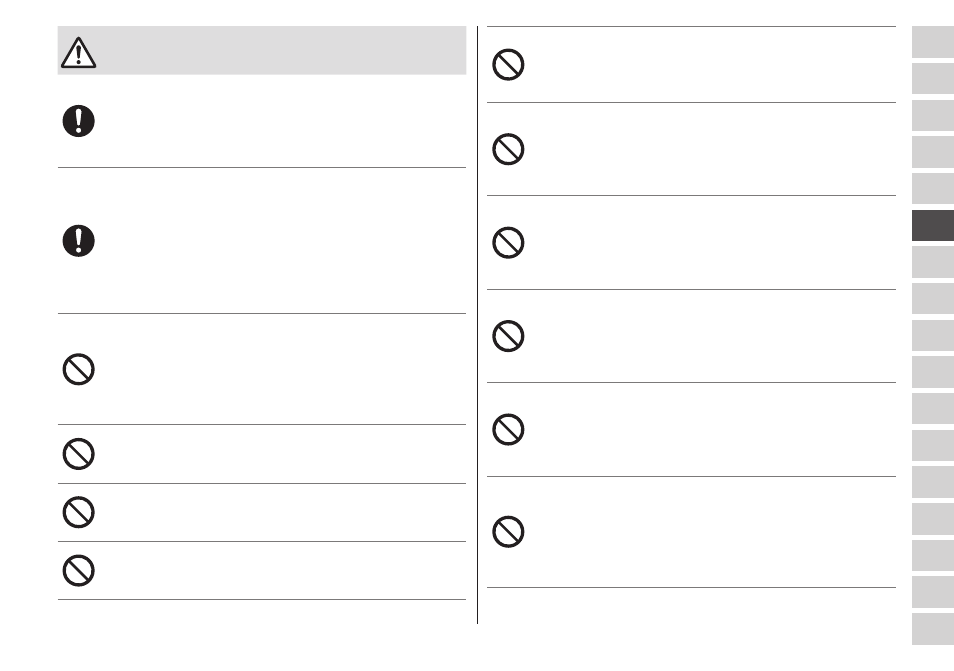
Task: Click topmost prohibition icon in right column
Action: click(x=508, y=64)
